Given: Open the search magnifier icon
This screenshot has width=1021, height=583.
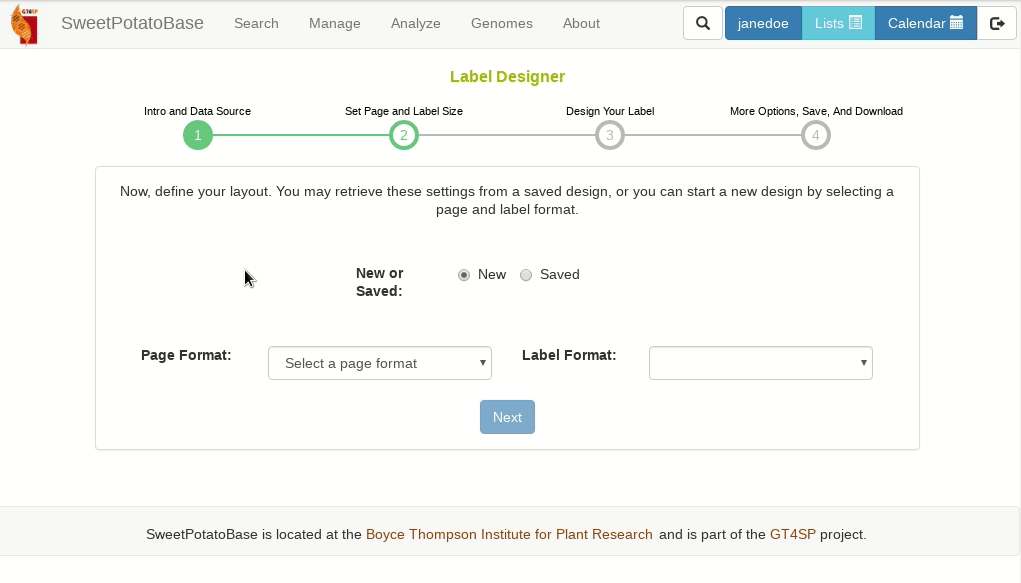Looking at the screenshot, I should pos(702,22).
